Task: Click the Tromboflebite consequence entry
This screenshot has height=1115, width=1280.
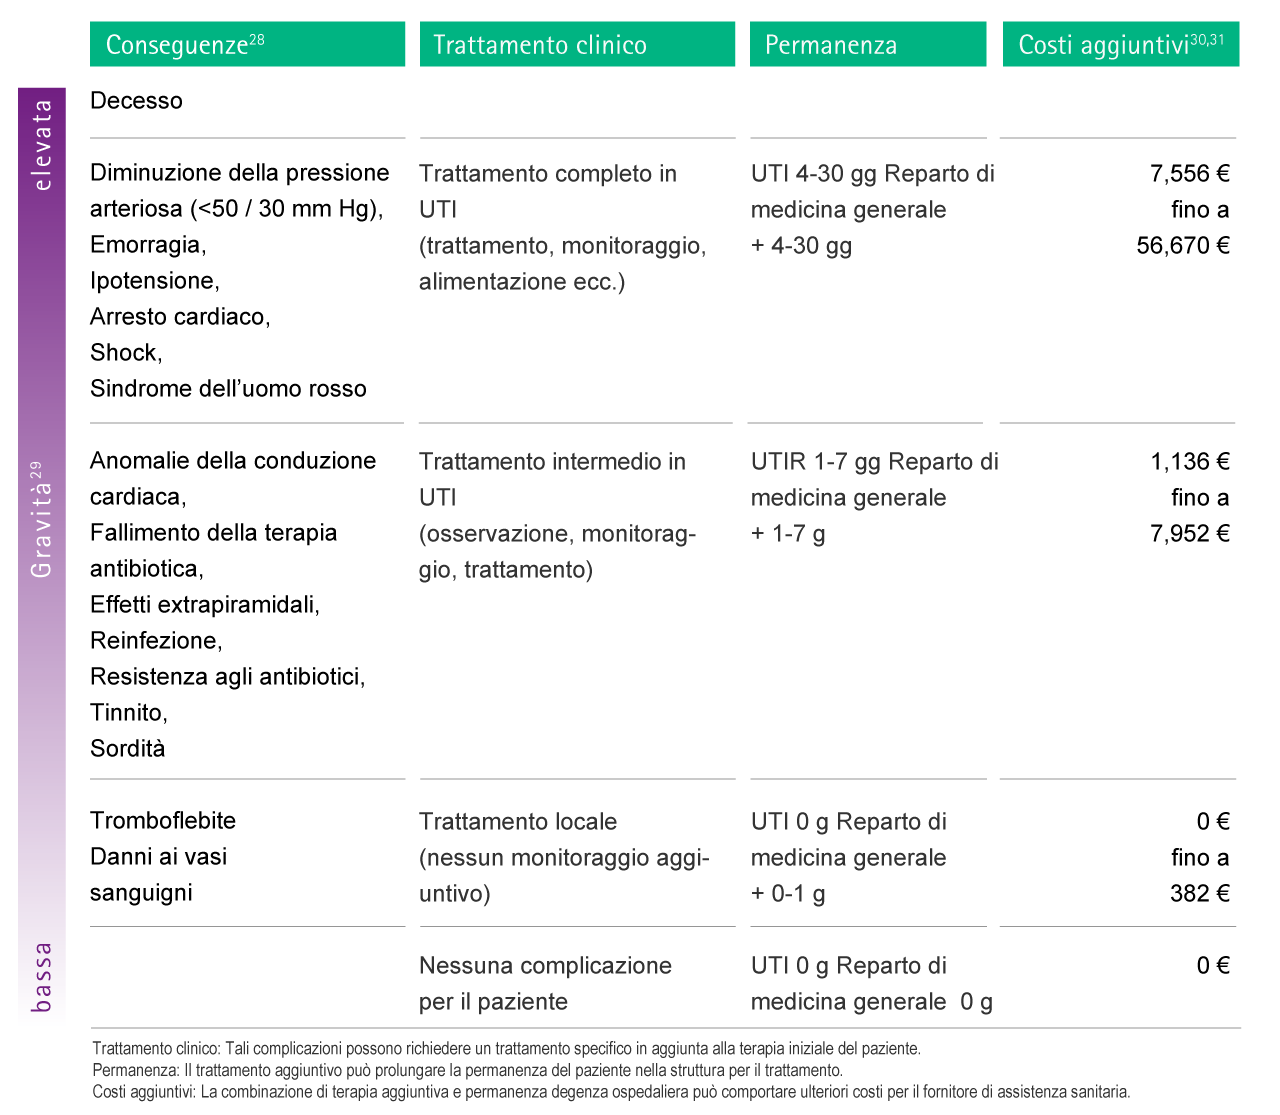Action: (x=163, y=821)
